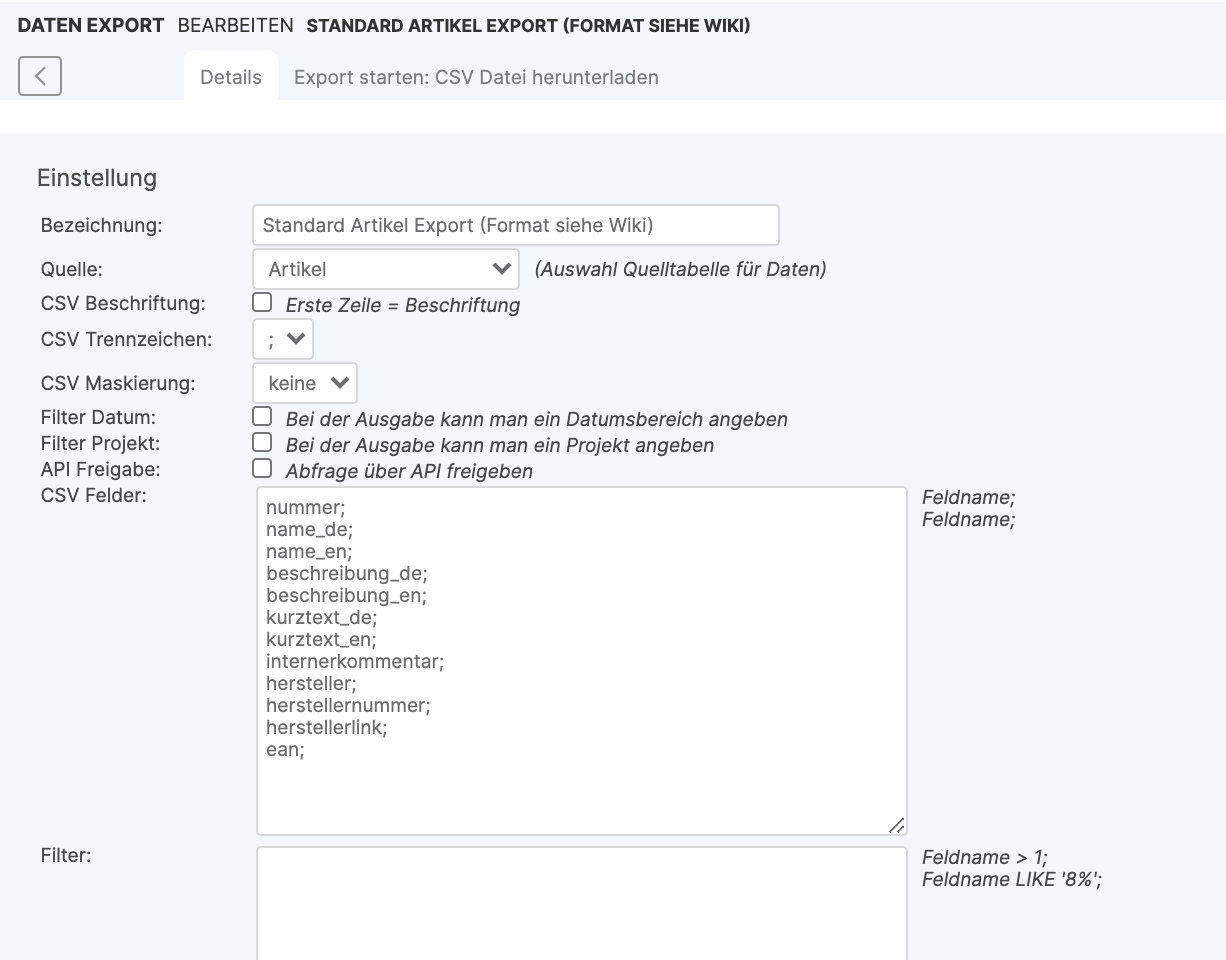Toggle the Filter Datum checkbox

(262, 416)
